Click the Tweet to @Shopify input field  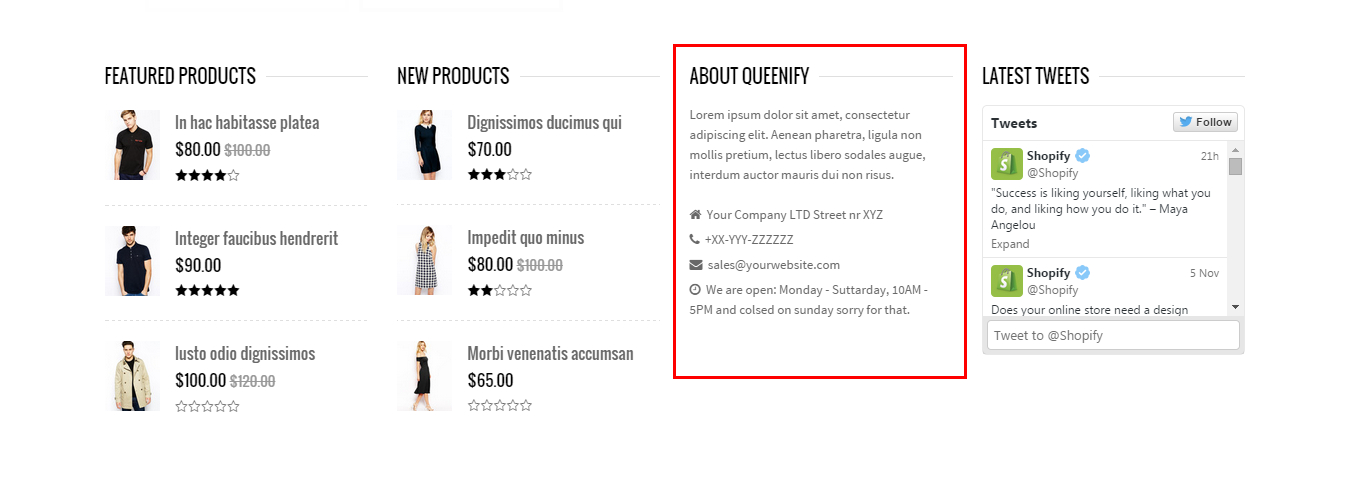(x=1113, y=335)
